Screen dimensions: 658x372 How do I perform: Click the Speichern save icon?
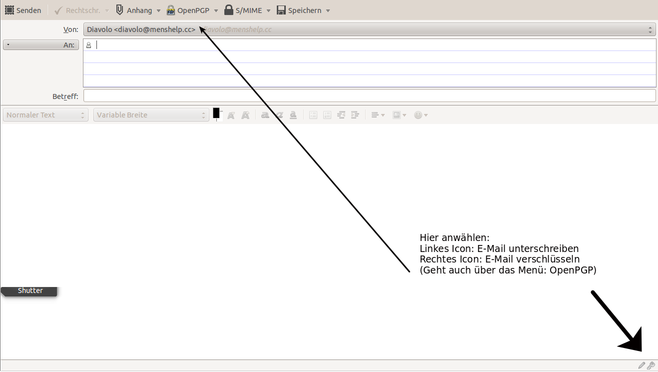click(281, 10)
